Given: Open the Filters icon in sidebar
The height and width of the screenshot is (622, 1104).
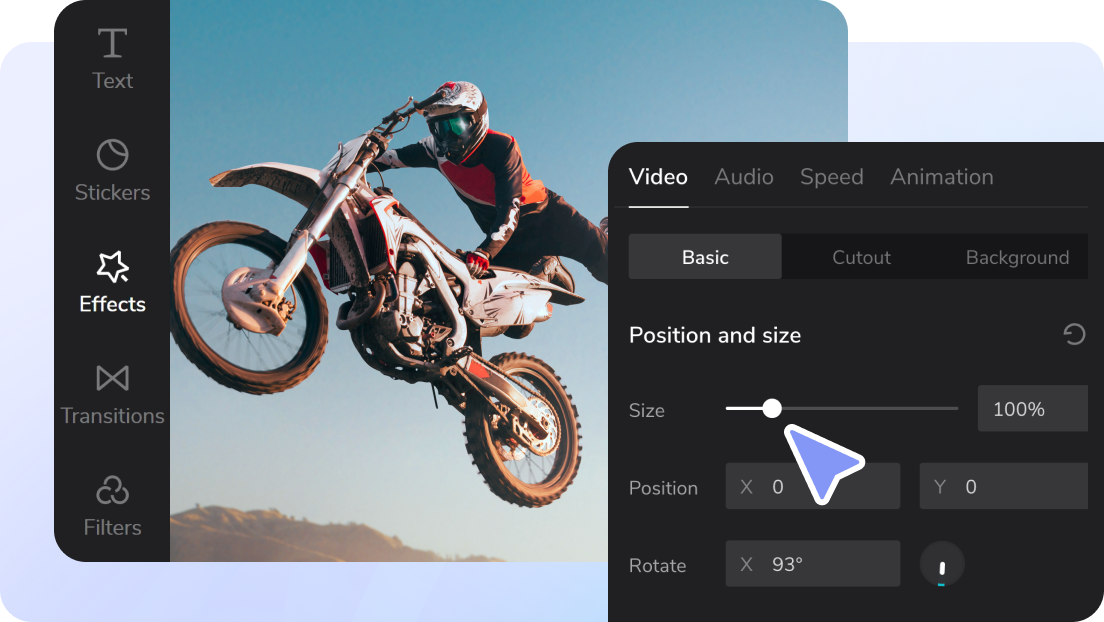Looking at the screenshot, I should (x=113, y=490).
